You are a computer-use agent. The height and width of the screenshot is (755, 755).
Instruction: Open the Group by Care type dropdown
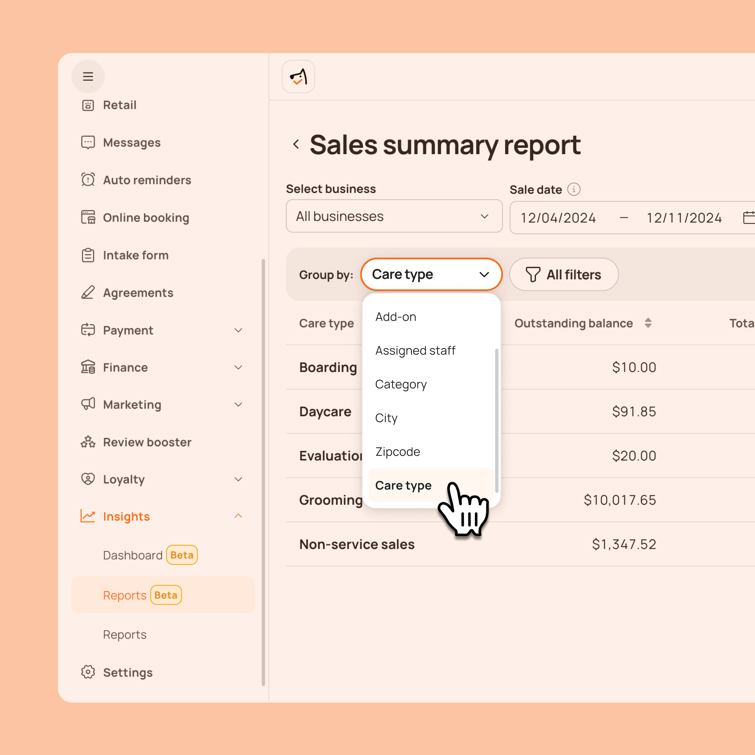431,274
